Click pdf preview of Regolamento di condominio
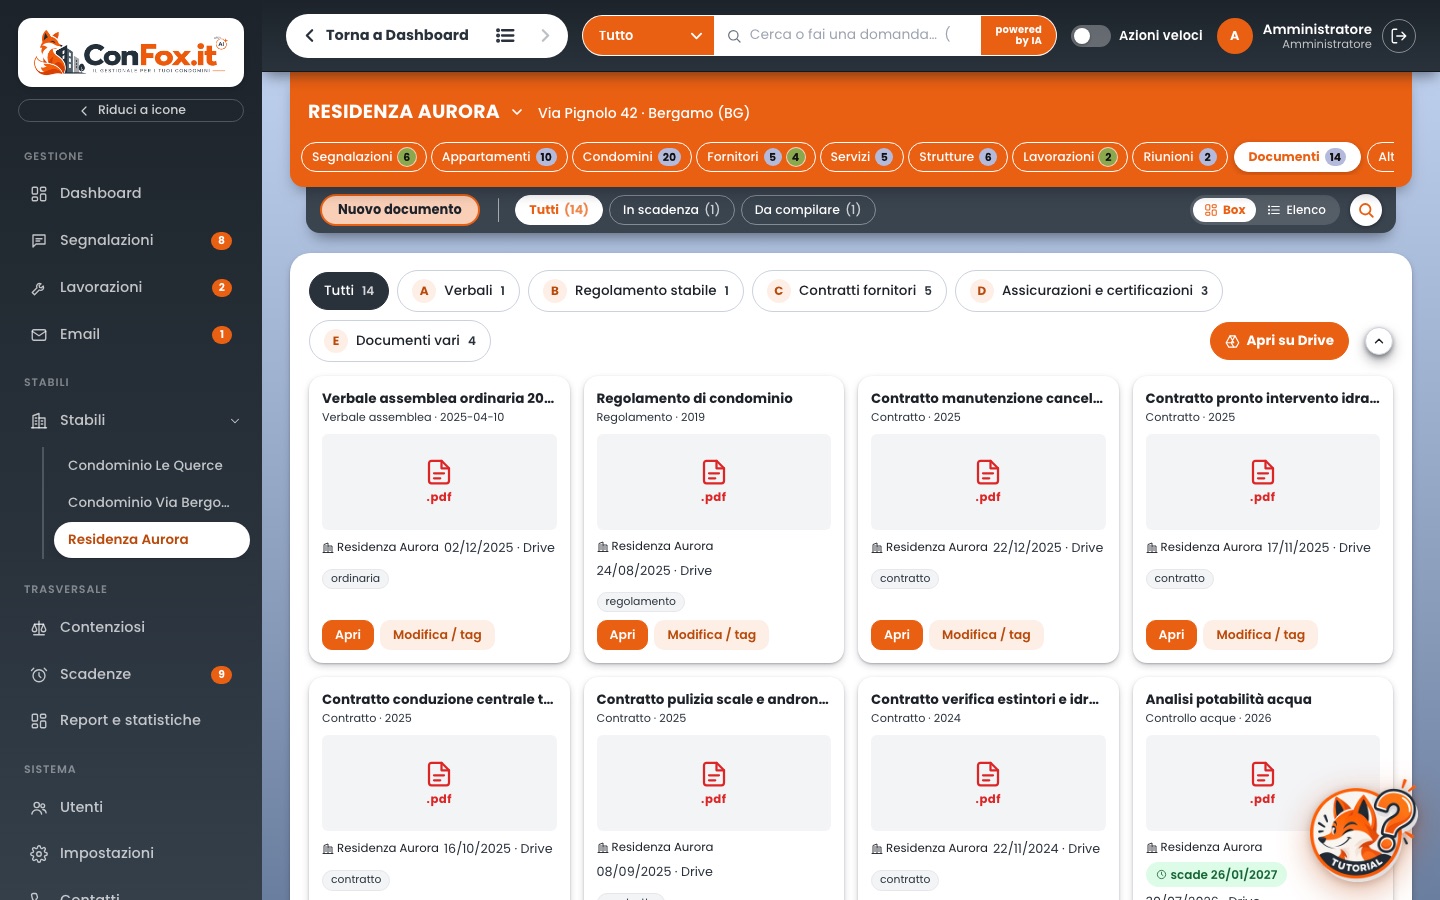1440x900 pixels. [x=713, y=482]
